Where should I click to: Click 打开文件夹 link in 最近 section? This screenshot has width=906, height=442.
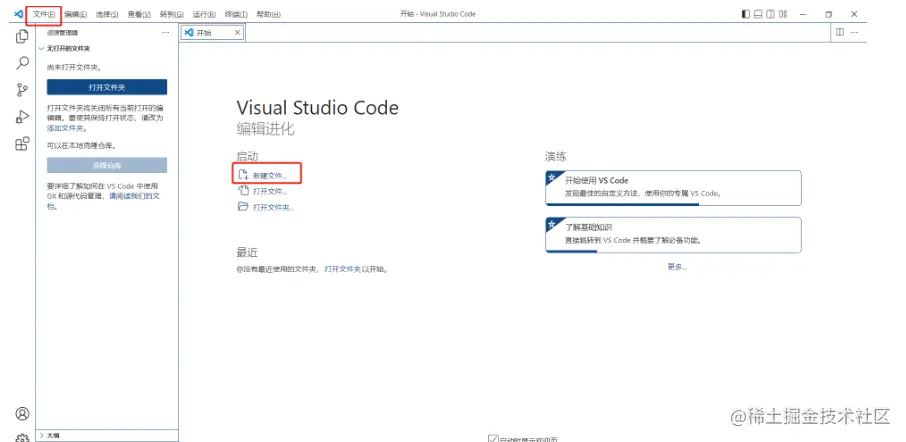click(x=343, y=269)
